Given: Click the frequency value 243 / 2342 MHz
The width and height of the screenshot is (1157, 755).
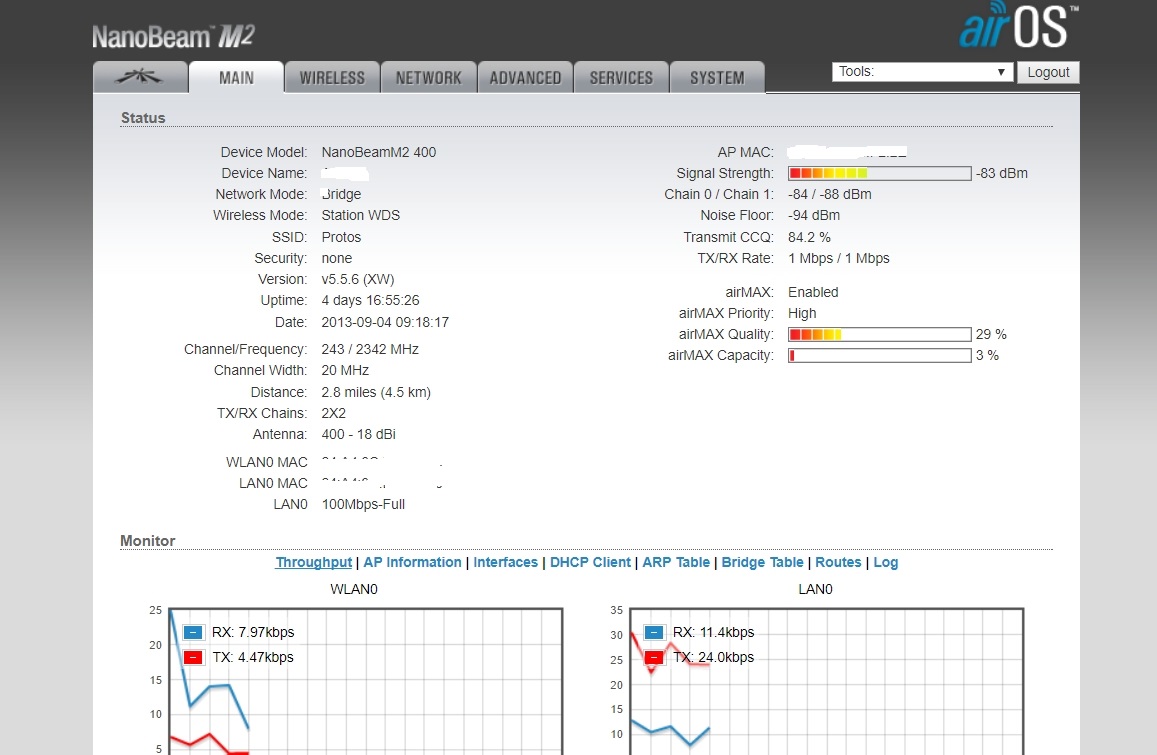Looking at the screenshot, I should (370, 349).
